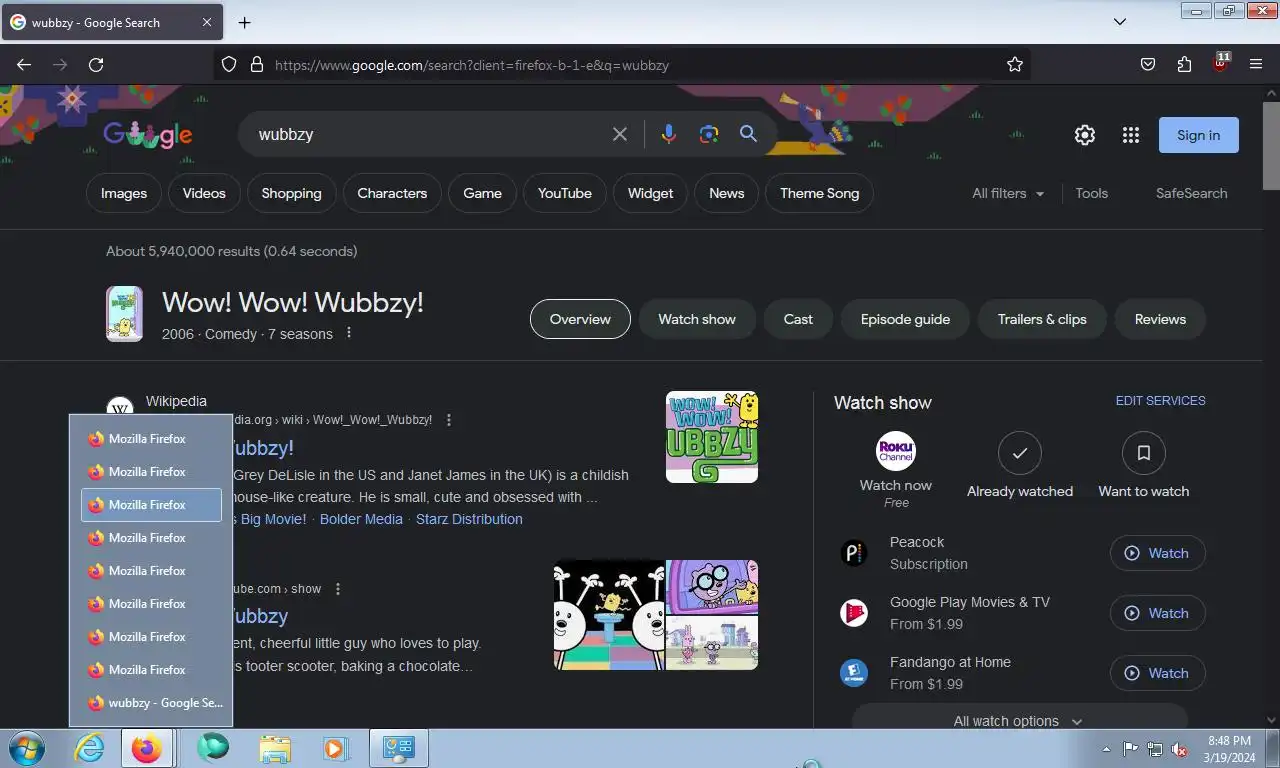Expand the All filters dropdown
Screen dimensions: 1280x768
[x=1008, y=193]
